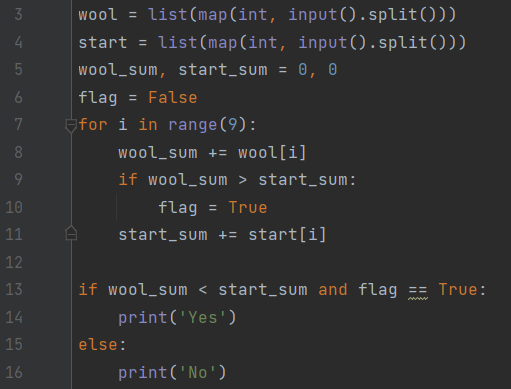Click 'wool' variable on line 3
This screenshot has width=511, height=389.
[x=98, y=15]
